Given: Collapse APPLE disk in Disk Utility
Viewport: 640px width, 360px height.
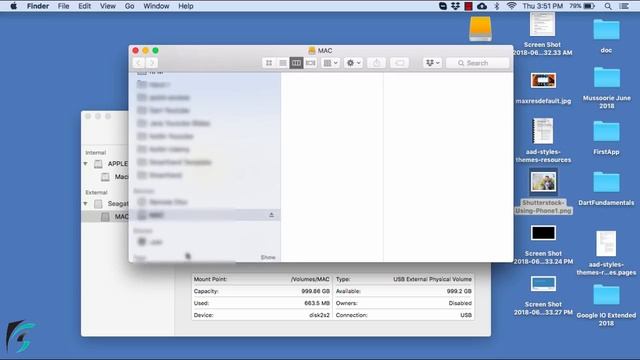Looking at the screenshot, I should pos(86,164).
